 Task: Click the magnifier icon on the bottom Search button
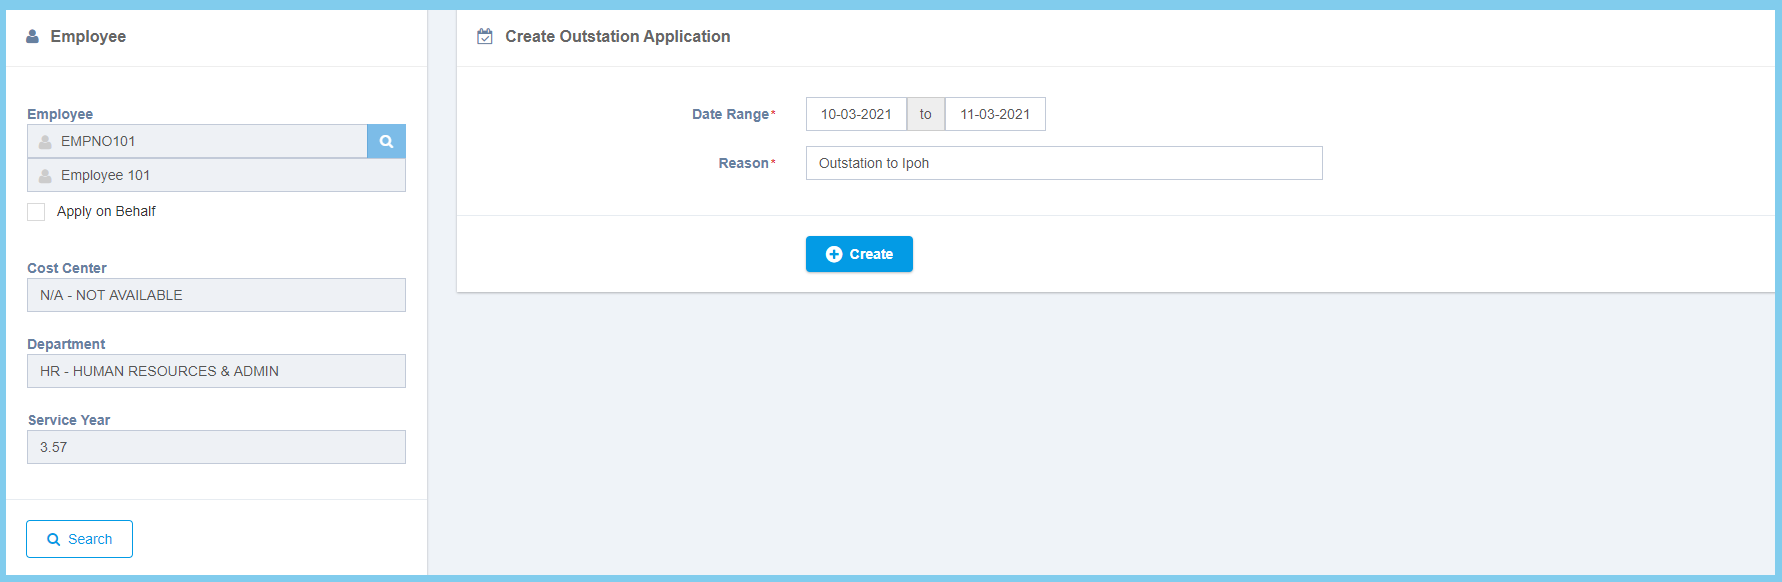[54, 539]
